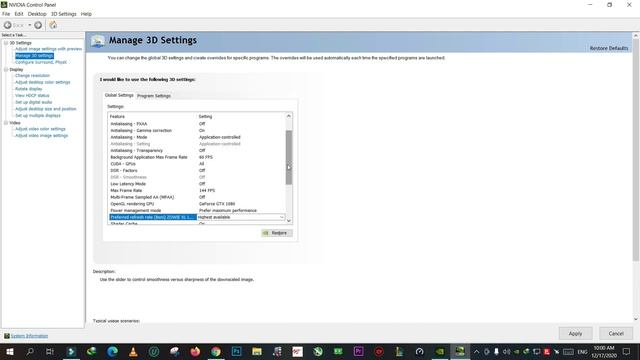Select Antialiasing - Gamma correction row
The image size is (640, 360).
[197, 131]
